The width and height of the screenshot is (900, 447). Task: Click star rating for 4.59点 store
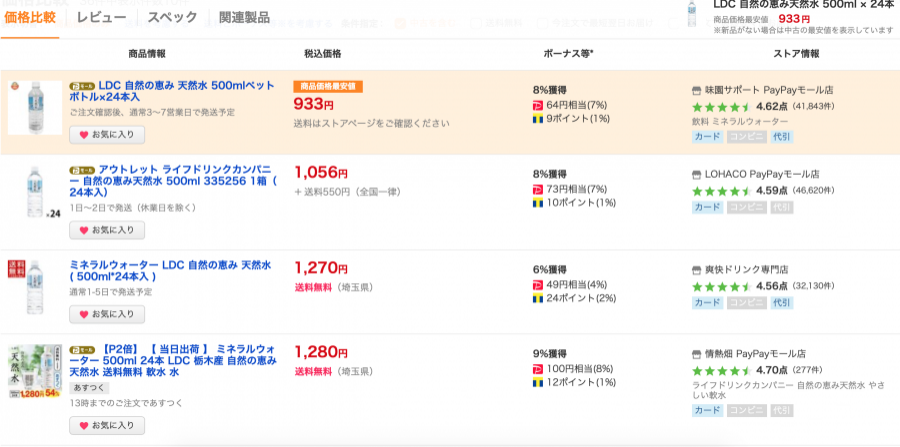pyautogui.click(x=721, y=191)
